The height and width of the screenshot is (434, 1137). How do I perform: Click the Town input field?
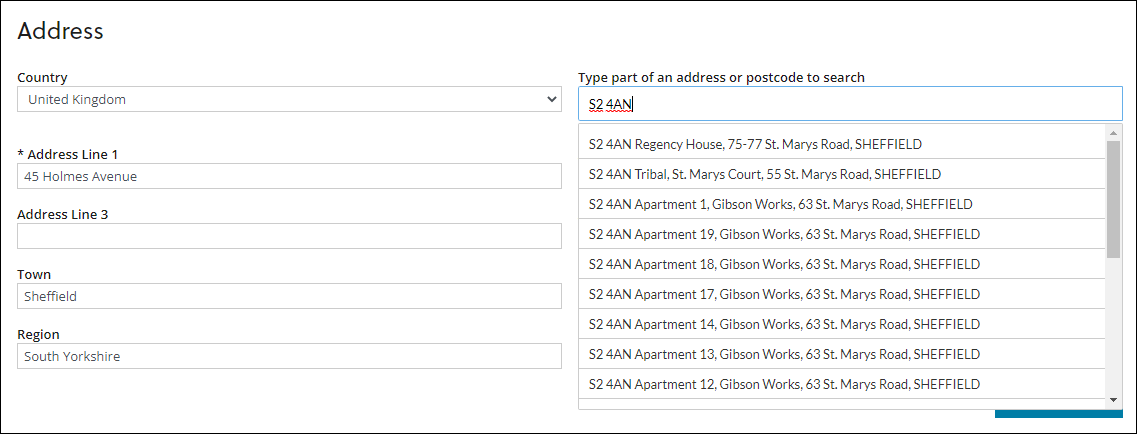(289, 296)
